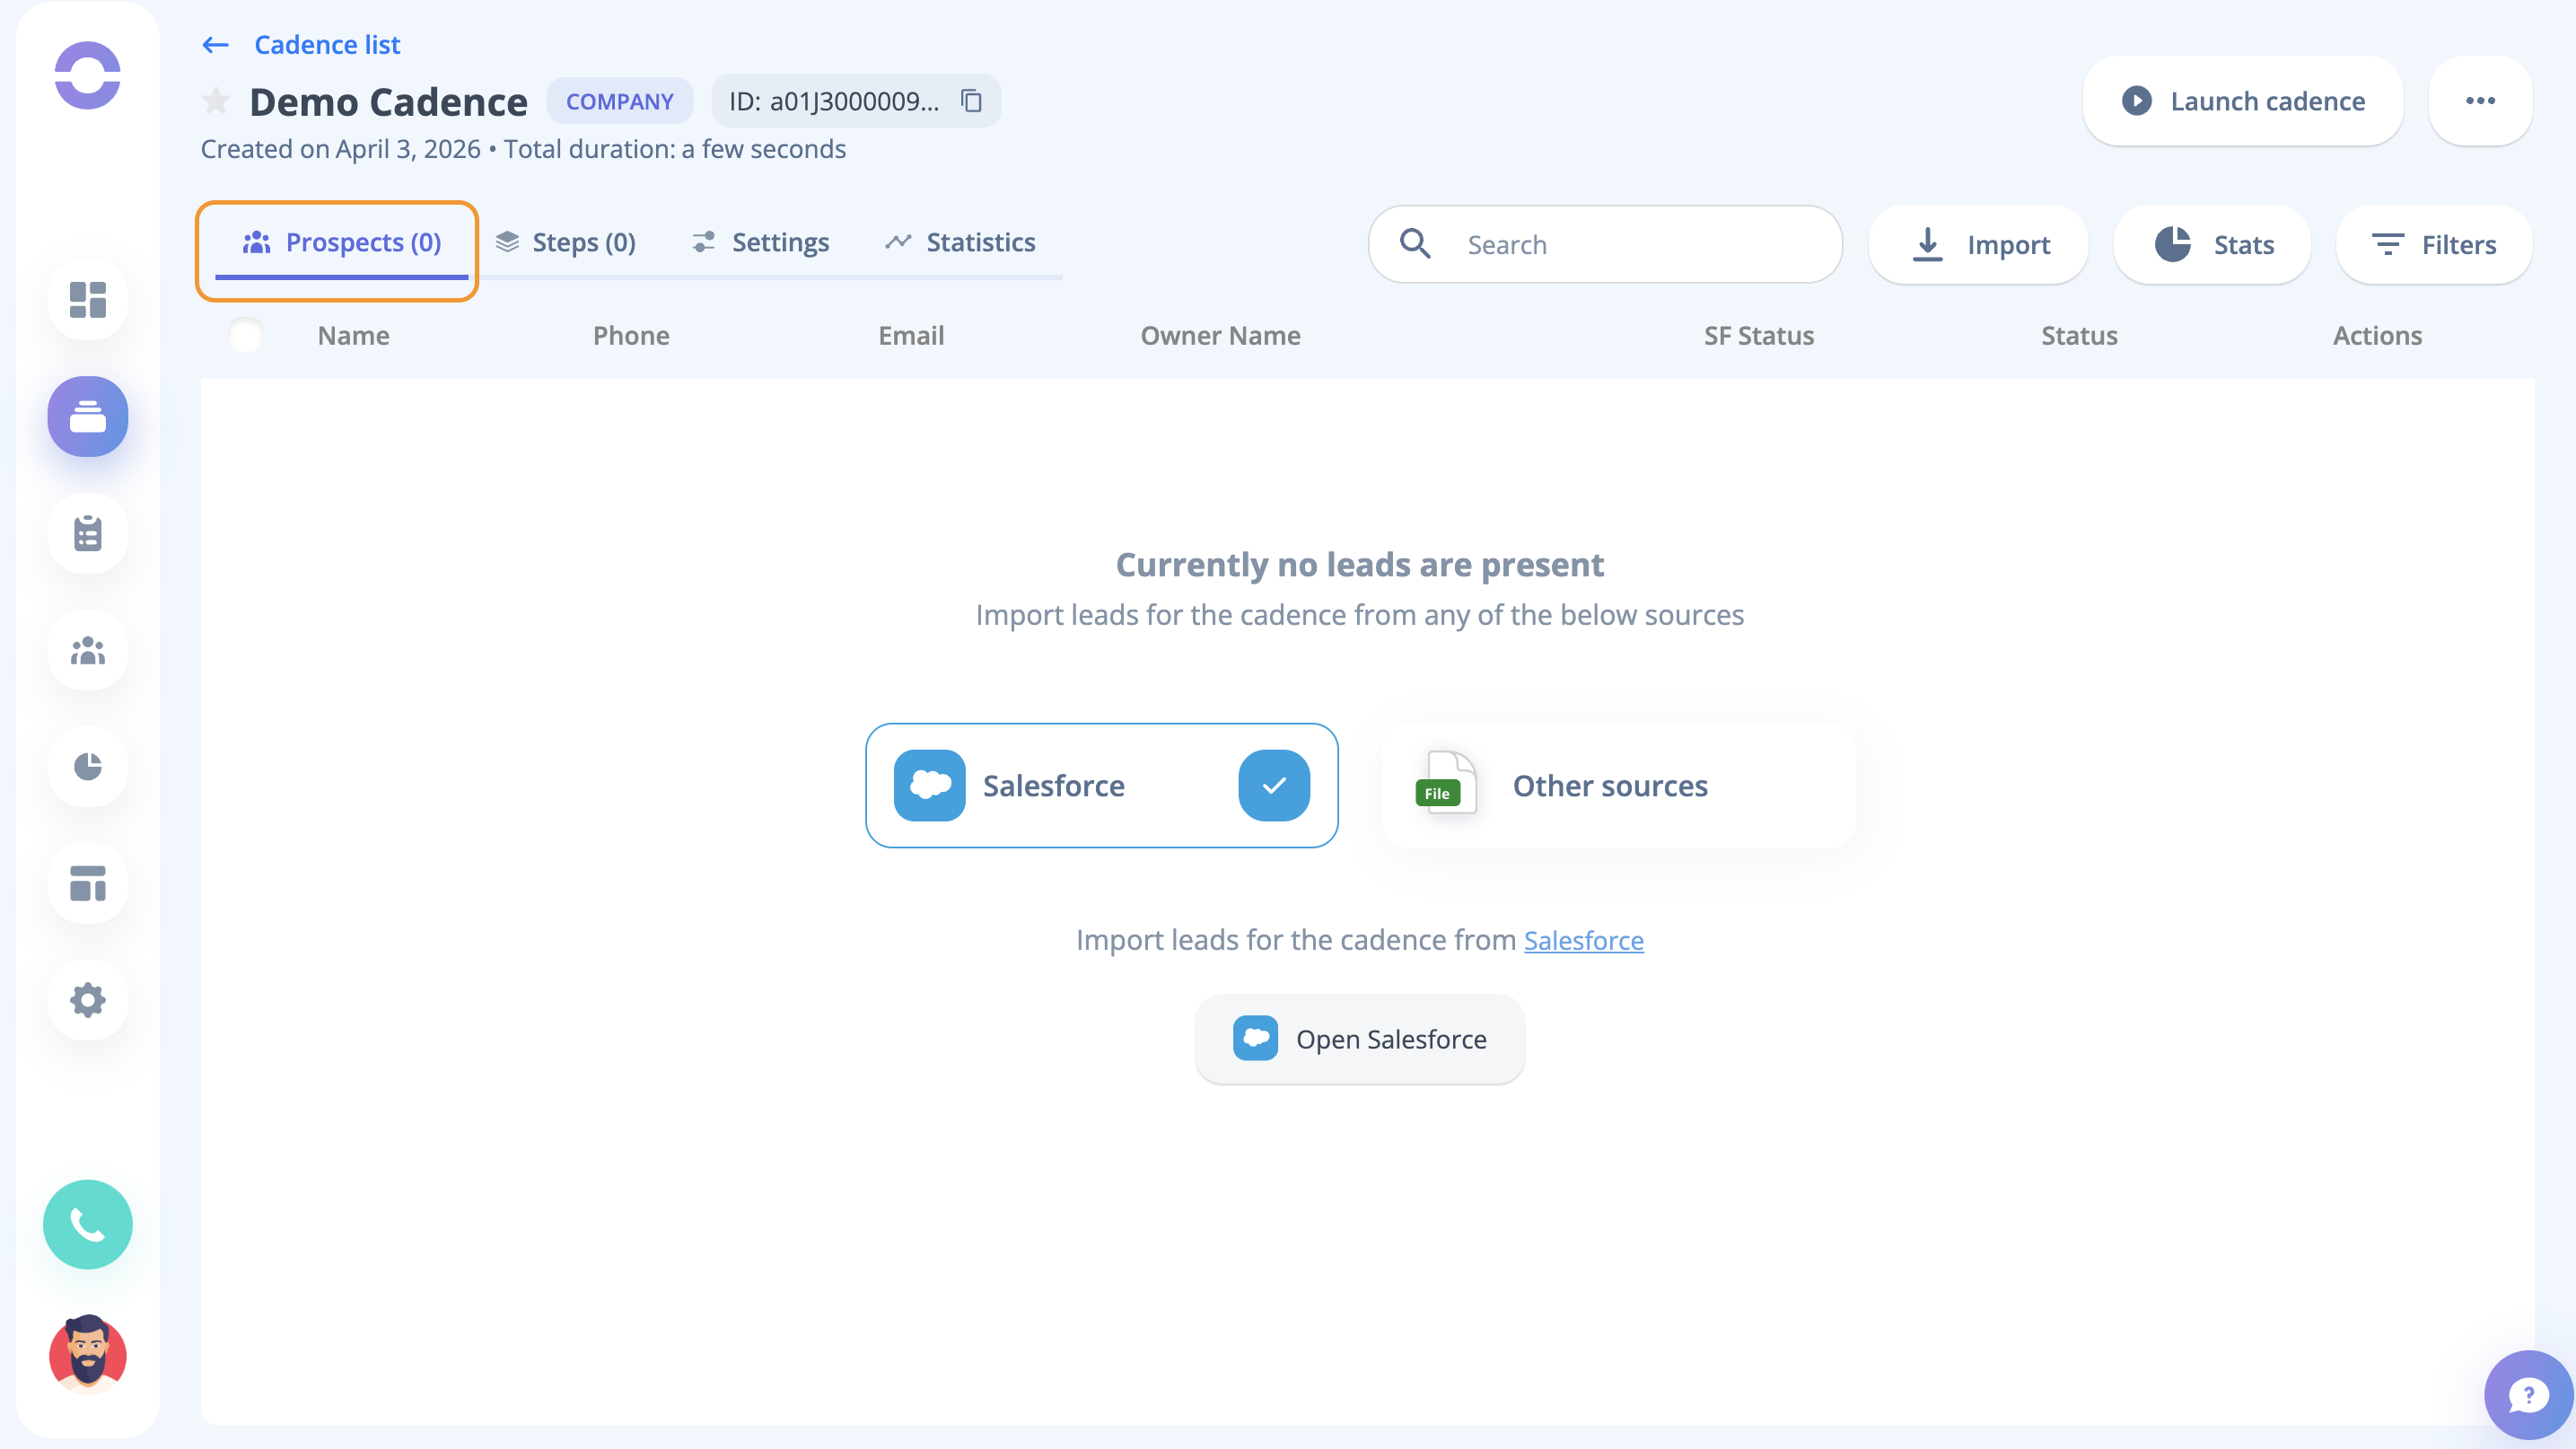The height and width of the screenshot is (1449, 2576).
Task: Open the pie chart statistics sidebar icon
Action: (x=88, y=767)
